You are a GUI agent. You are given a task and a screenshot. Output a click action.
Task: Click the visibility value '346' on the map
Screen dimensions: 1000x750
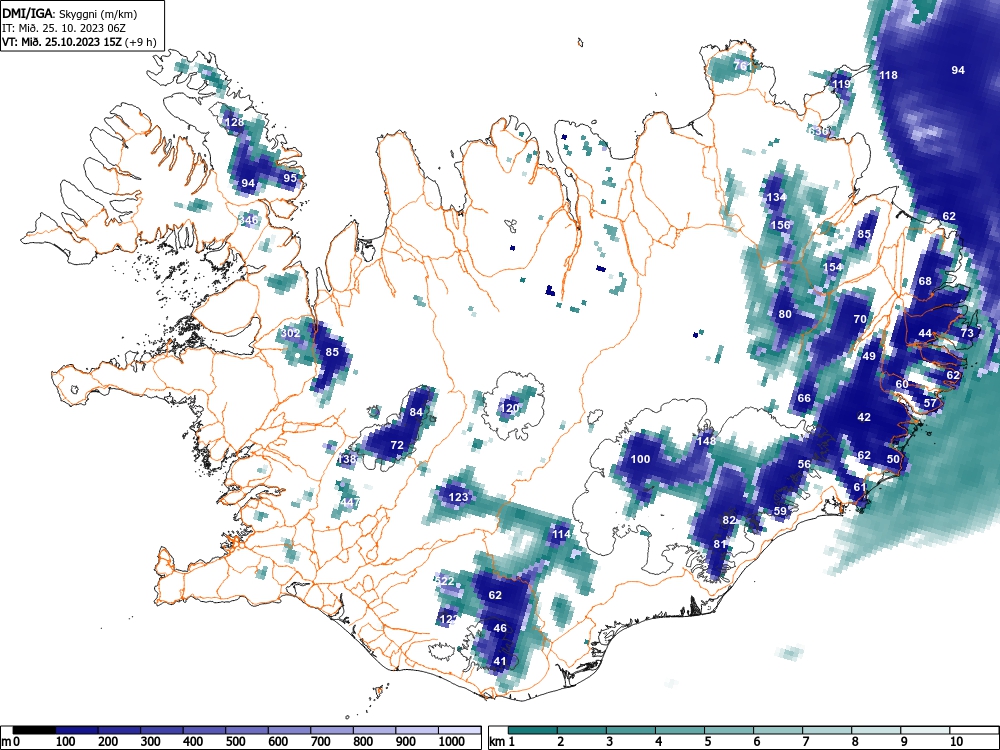(248, 220)
